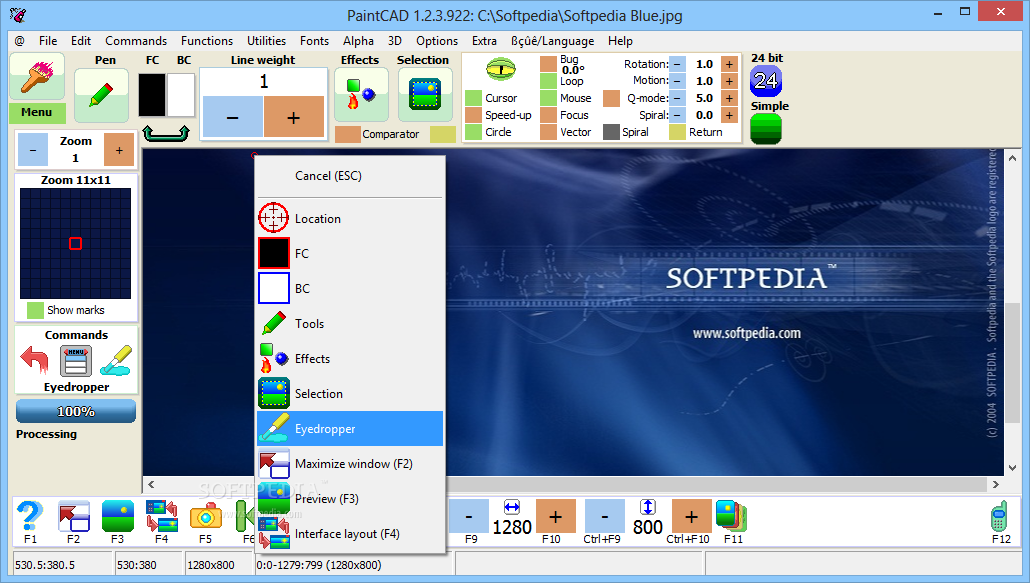Image resolution: width=1030 pixels, height=583 pixels.
Task: Toggle the Bug option box
Action: (549, 64)
